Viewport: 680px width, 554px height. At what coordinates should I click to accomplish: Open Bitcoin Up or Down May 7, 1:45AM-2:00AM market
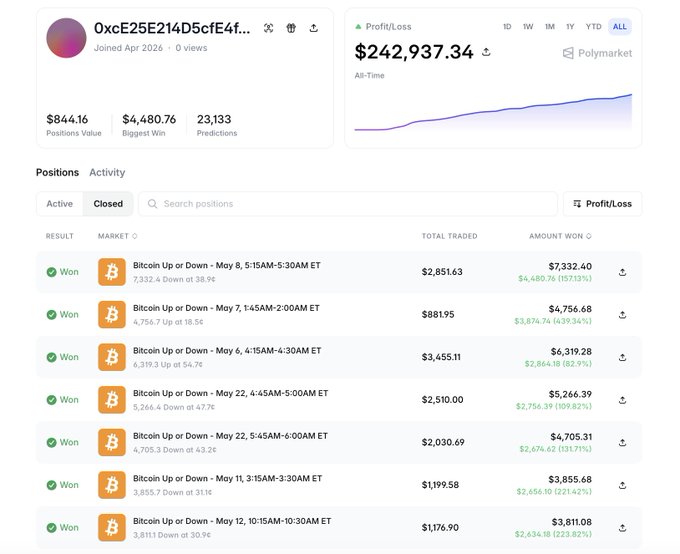pyautogui.click(x=226, y=308)
